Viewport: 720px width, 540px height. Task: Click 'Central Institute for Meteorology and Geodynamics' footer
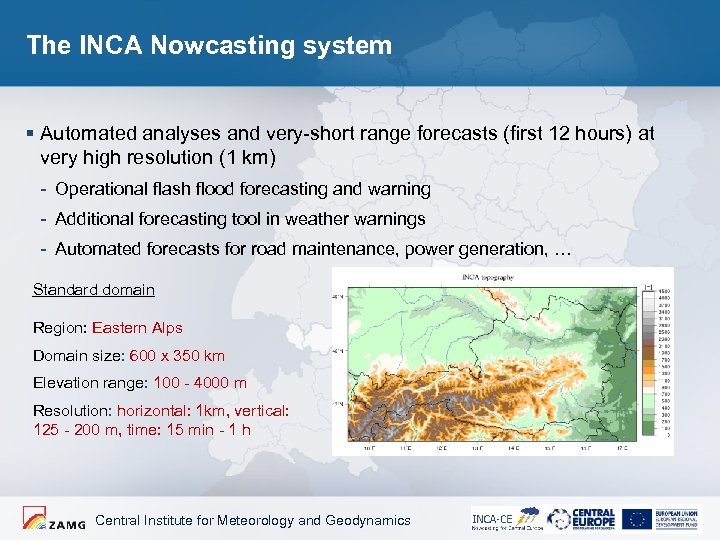[x=253, y=520]
